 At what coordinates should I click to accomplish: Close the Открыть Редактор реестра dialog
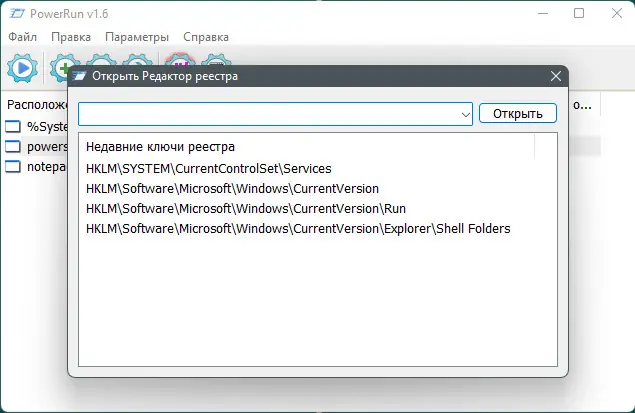tap(556, 76)
